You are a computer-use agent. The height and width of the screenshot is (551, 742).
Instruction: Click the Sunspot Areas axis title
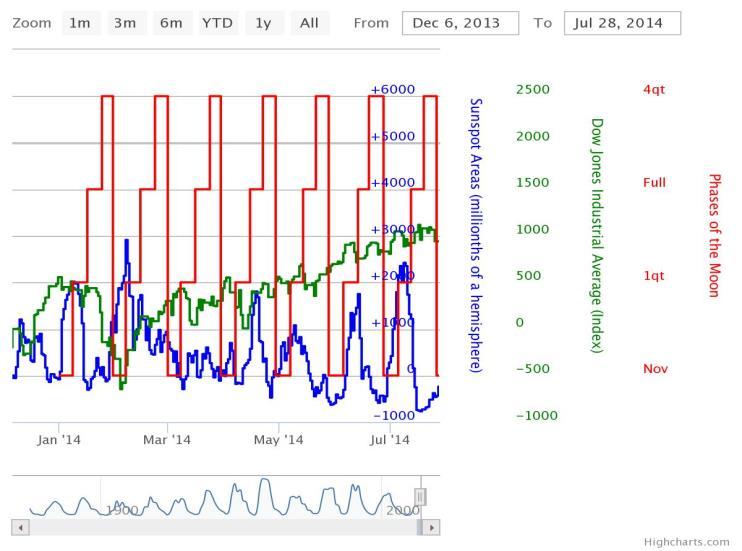(x=476, y=236)
